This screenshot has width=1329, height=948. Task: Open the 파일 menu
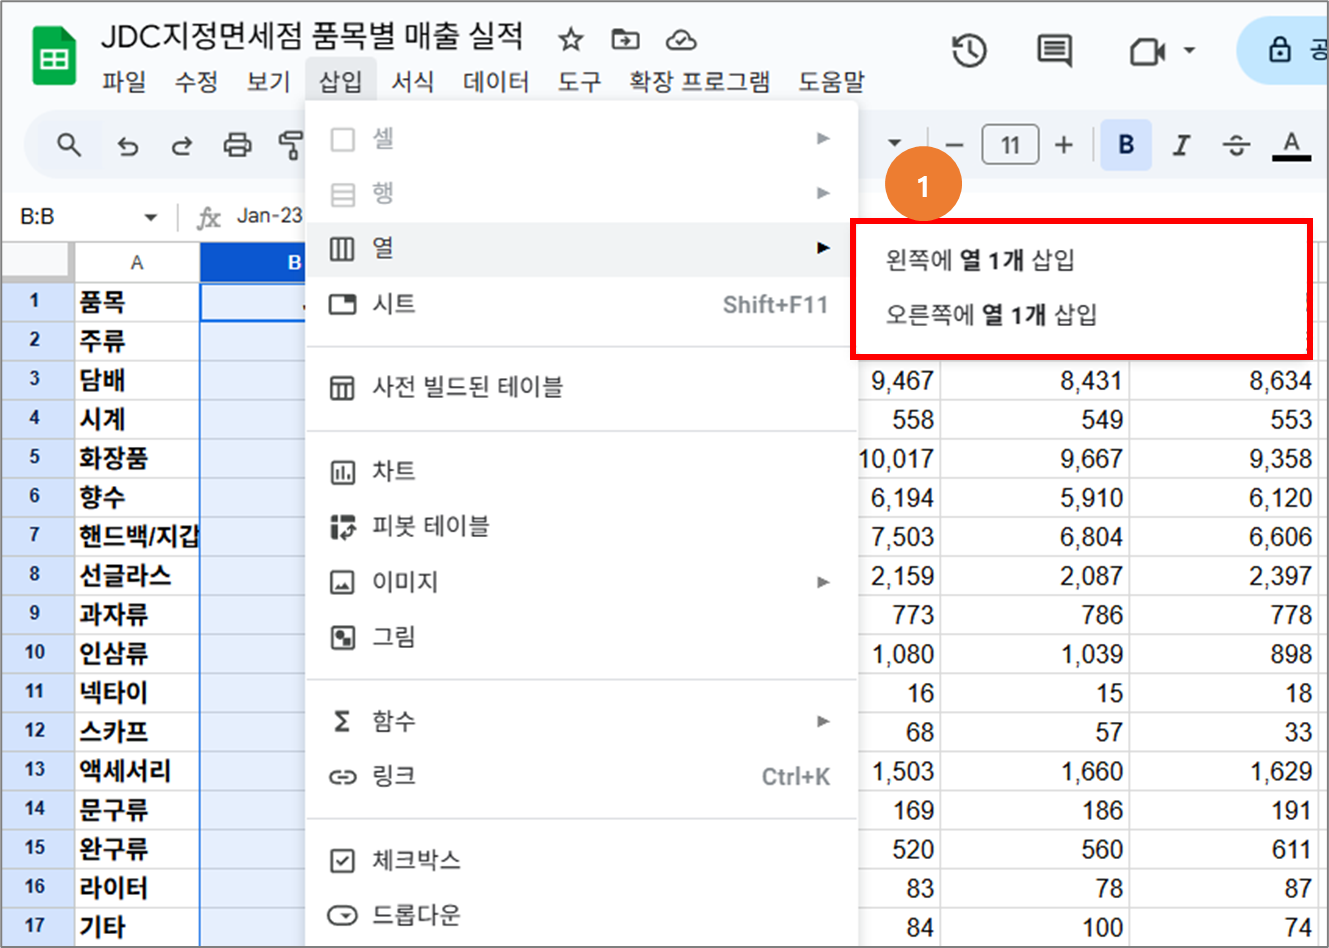[x=124, y=82]
